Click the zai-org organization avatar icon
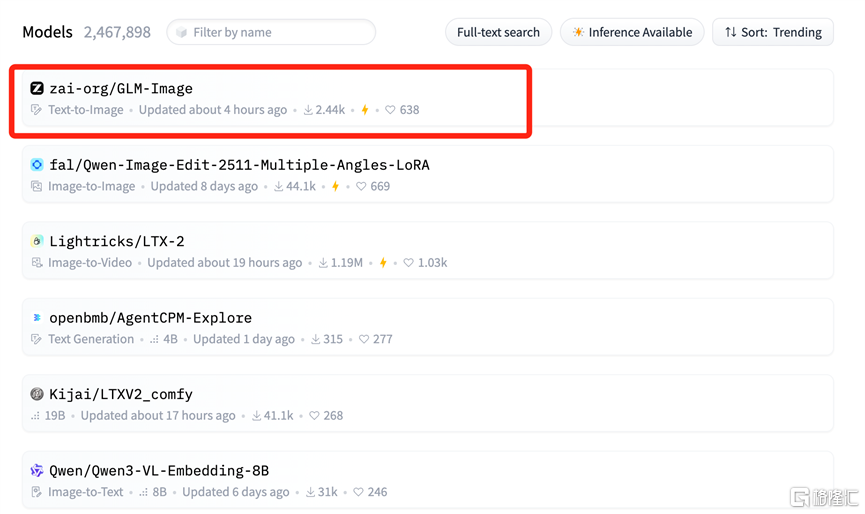The image size is (865, 514). coord(37,88)
